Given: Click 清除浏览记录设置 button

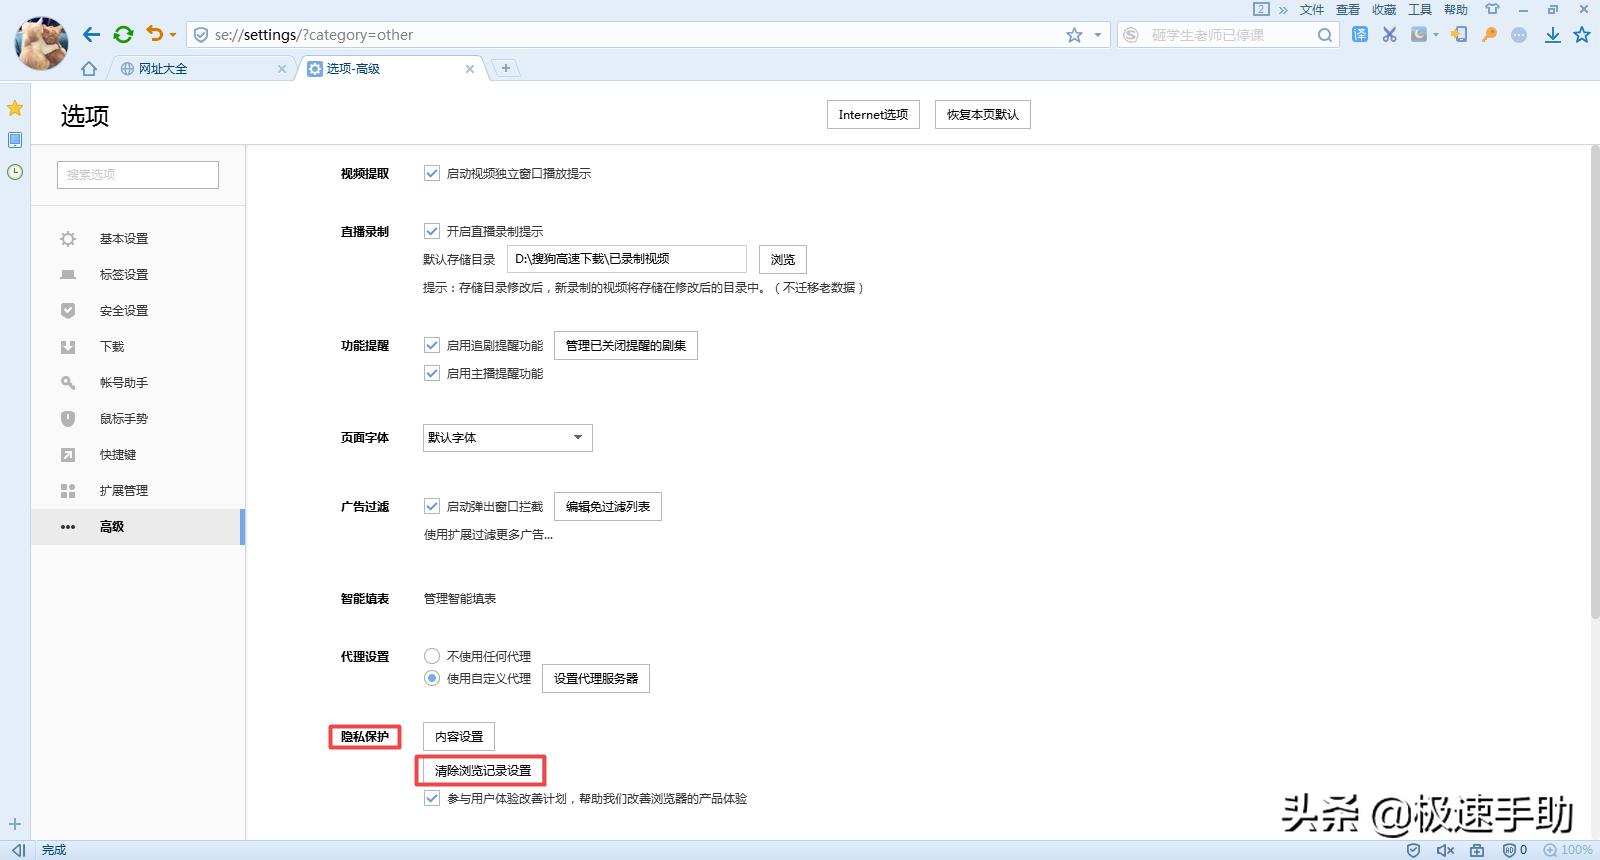Looking at the screenshot, I should tap(483, 771).
